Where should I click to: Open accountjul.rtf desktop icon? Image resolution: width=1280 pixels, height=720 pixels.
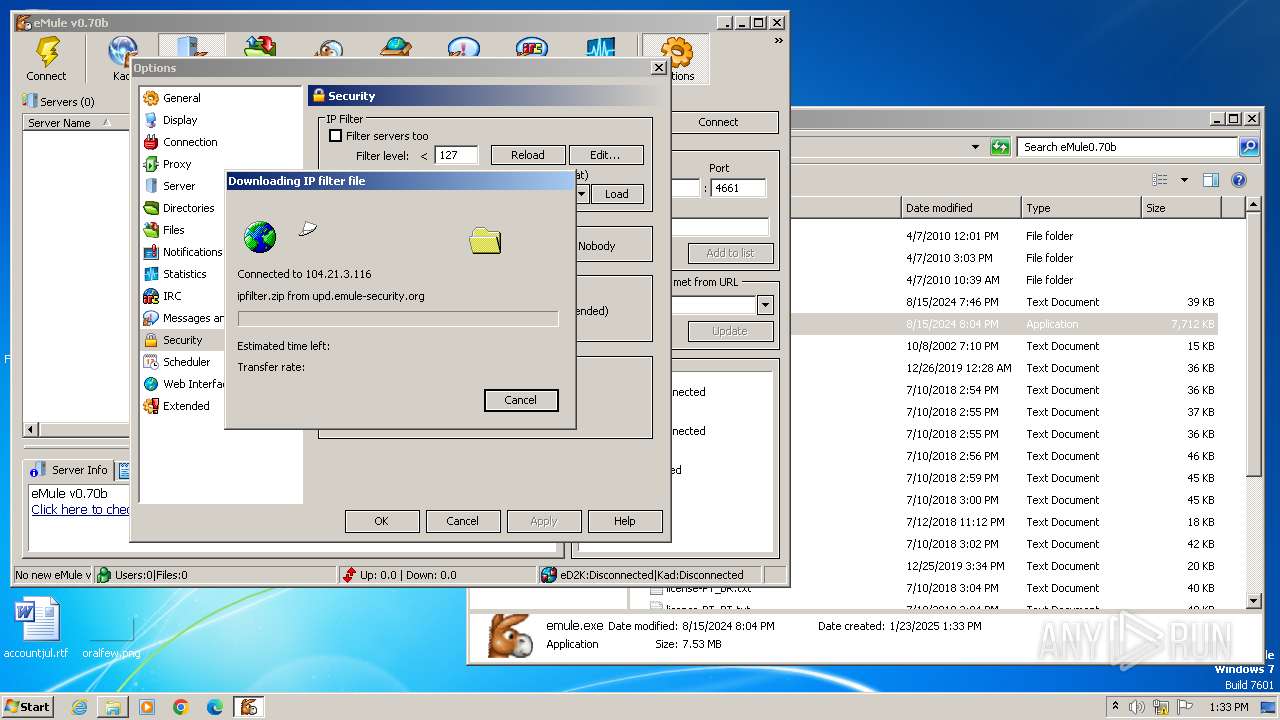point(36,628)
